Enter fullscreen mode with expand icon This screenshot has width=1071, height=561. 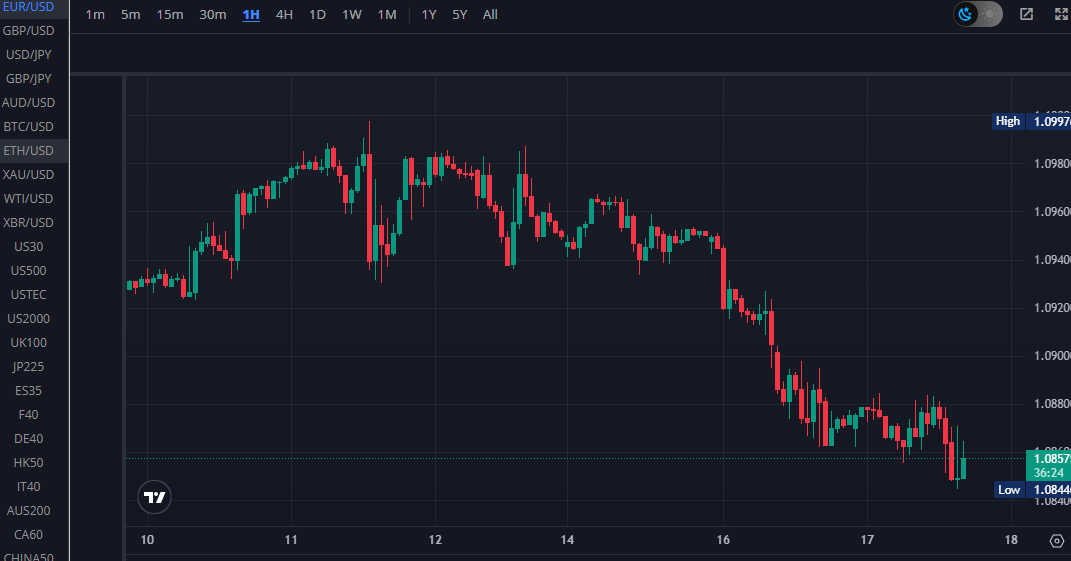pos(1062,14)
